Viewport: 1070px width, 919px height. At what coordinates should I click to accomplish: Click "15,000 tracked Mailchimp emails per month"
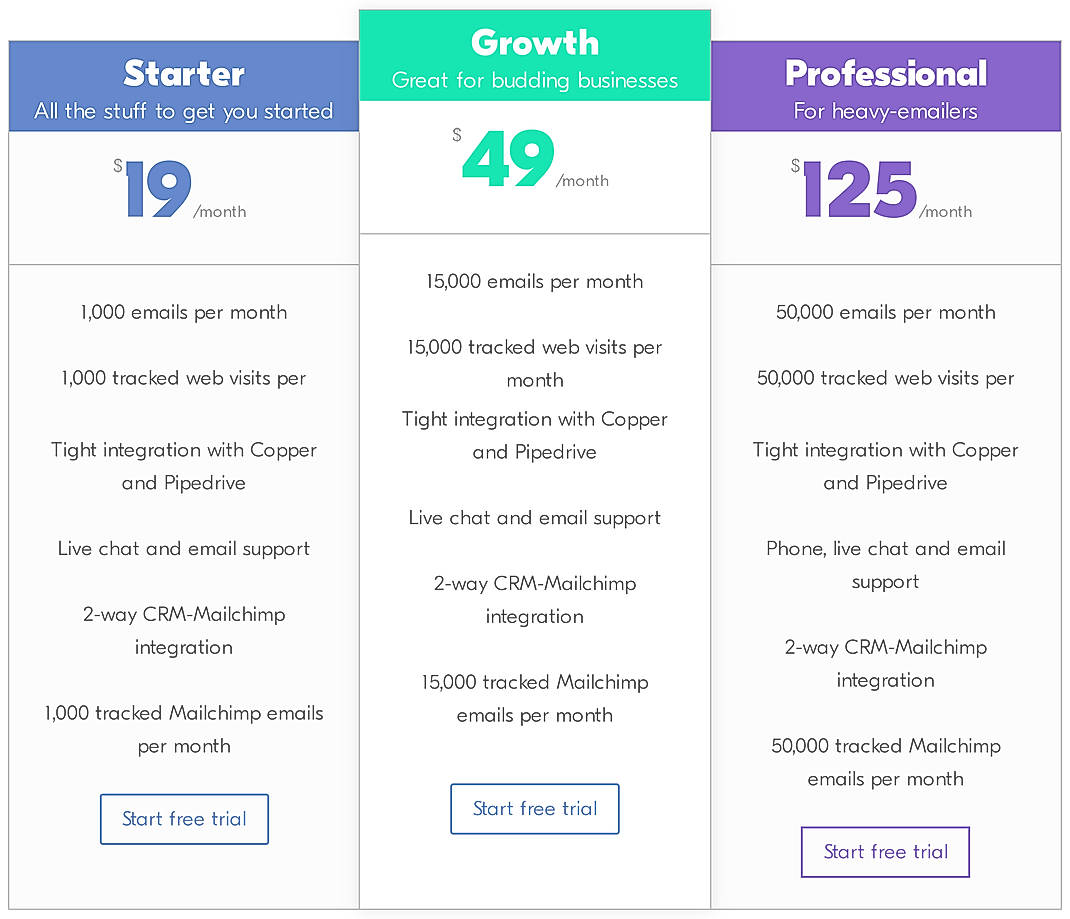(x=535, y=698)
